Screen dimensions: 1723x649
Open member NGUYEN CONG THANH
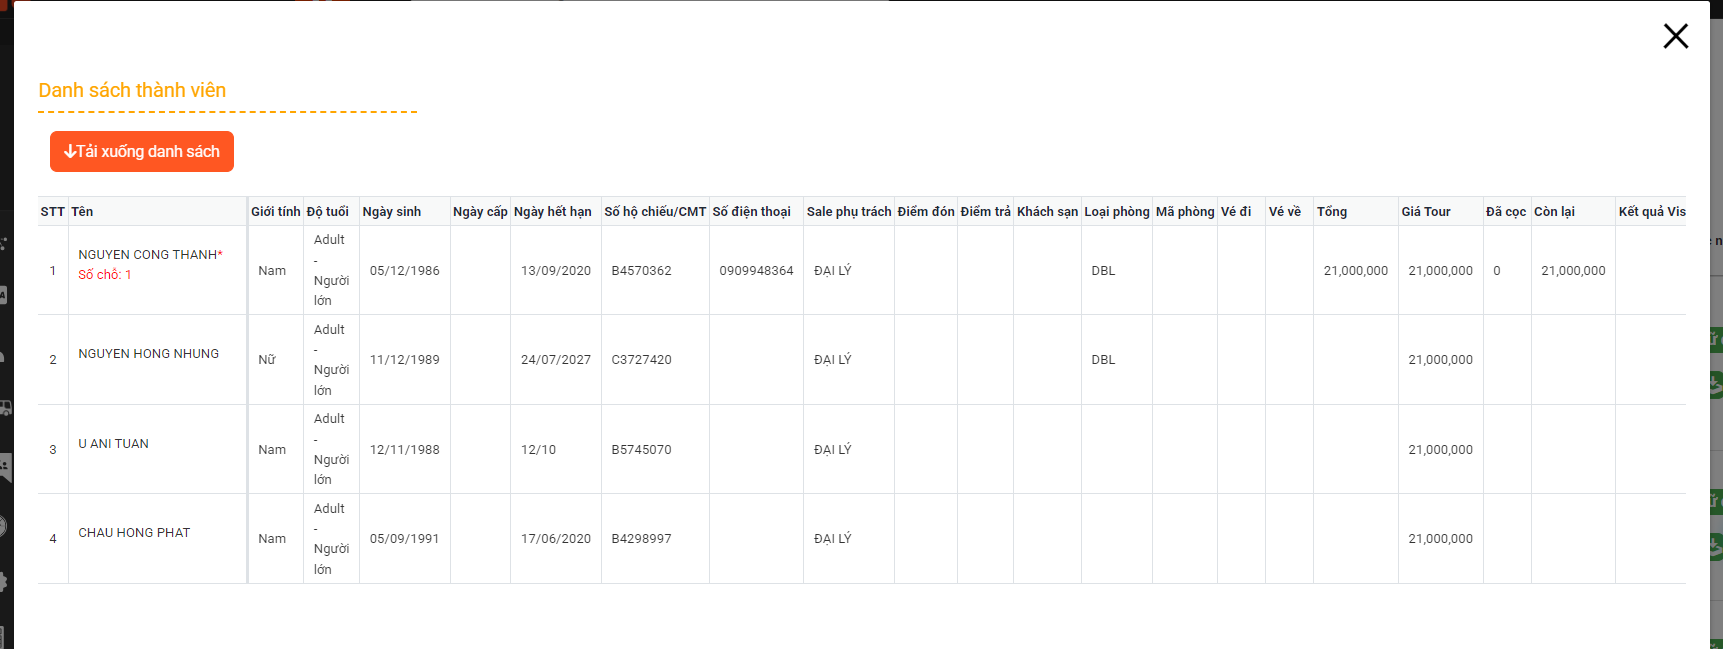tap(148, 255)
